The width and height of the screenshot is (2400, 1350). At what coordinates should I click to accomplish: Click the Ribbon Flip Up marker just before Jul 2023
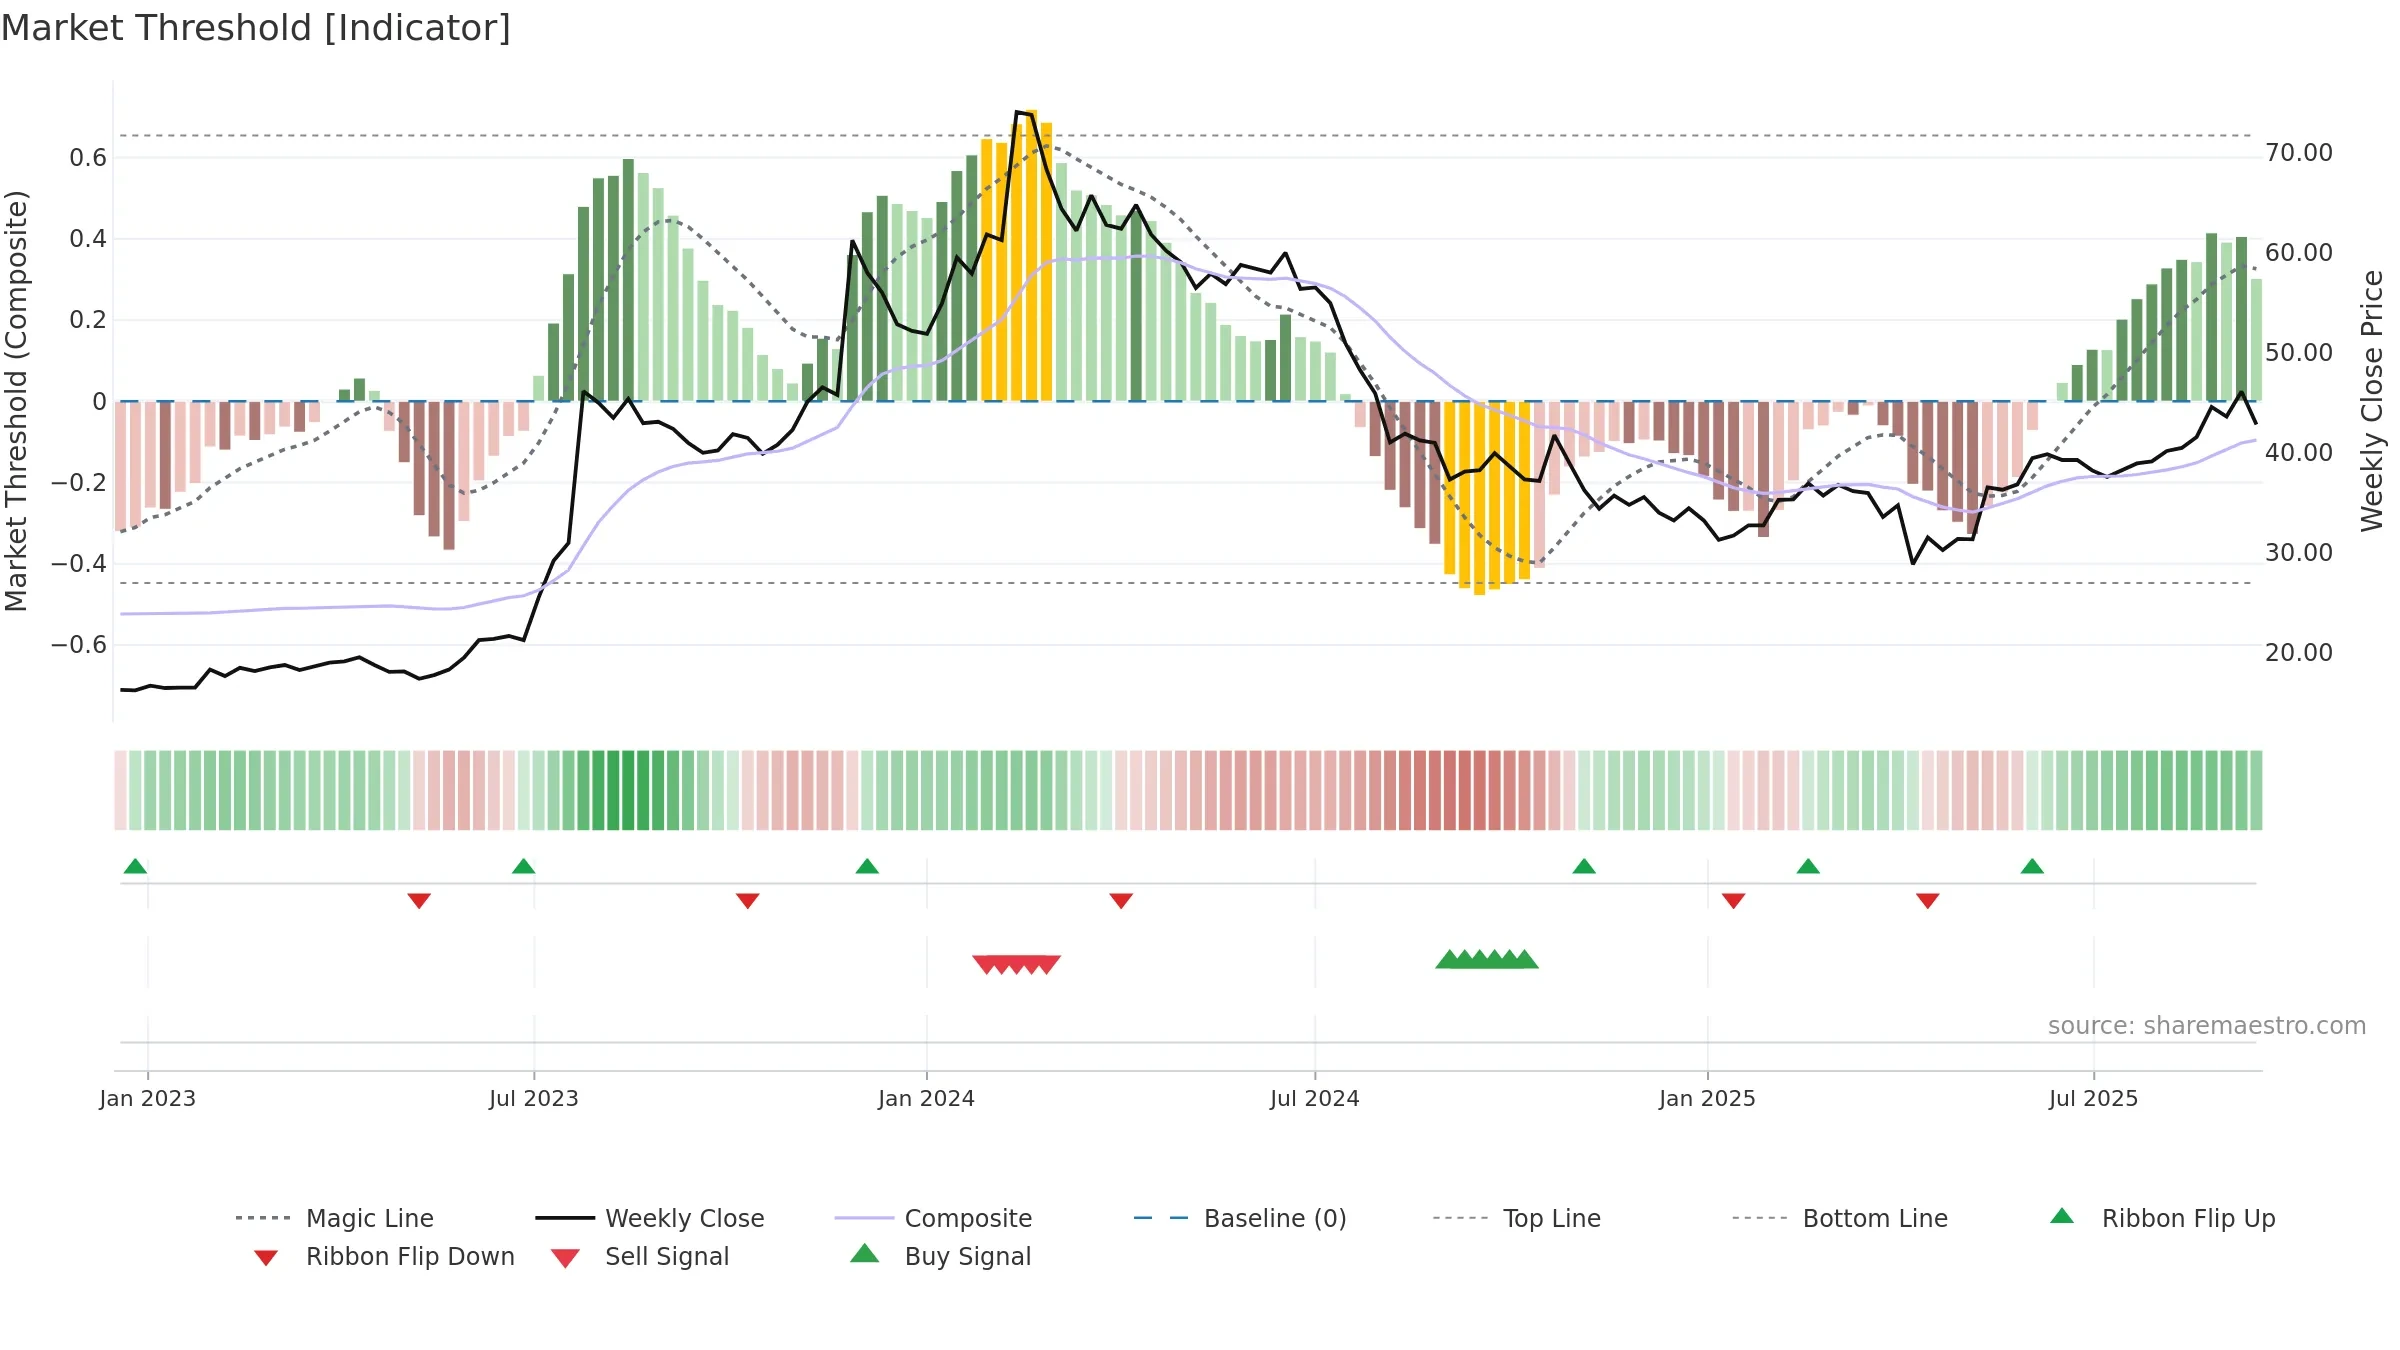pos(523,866)
